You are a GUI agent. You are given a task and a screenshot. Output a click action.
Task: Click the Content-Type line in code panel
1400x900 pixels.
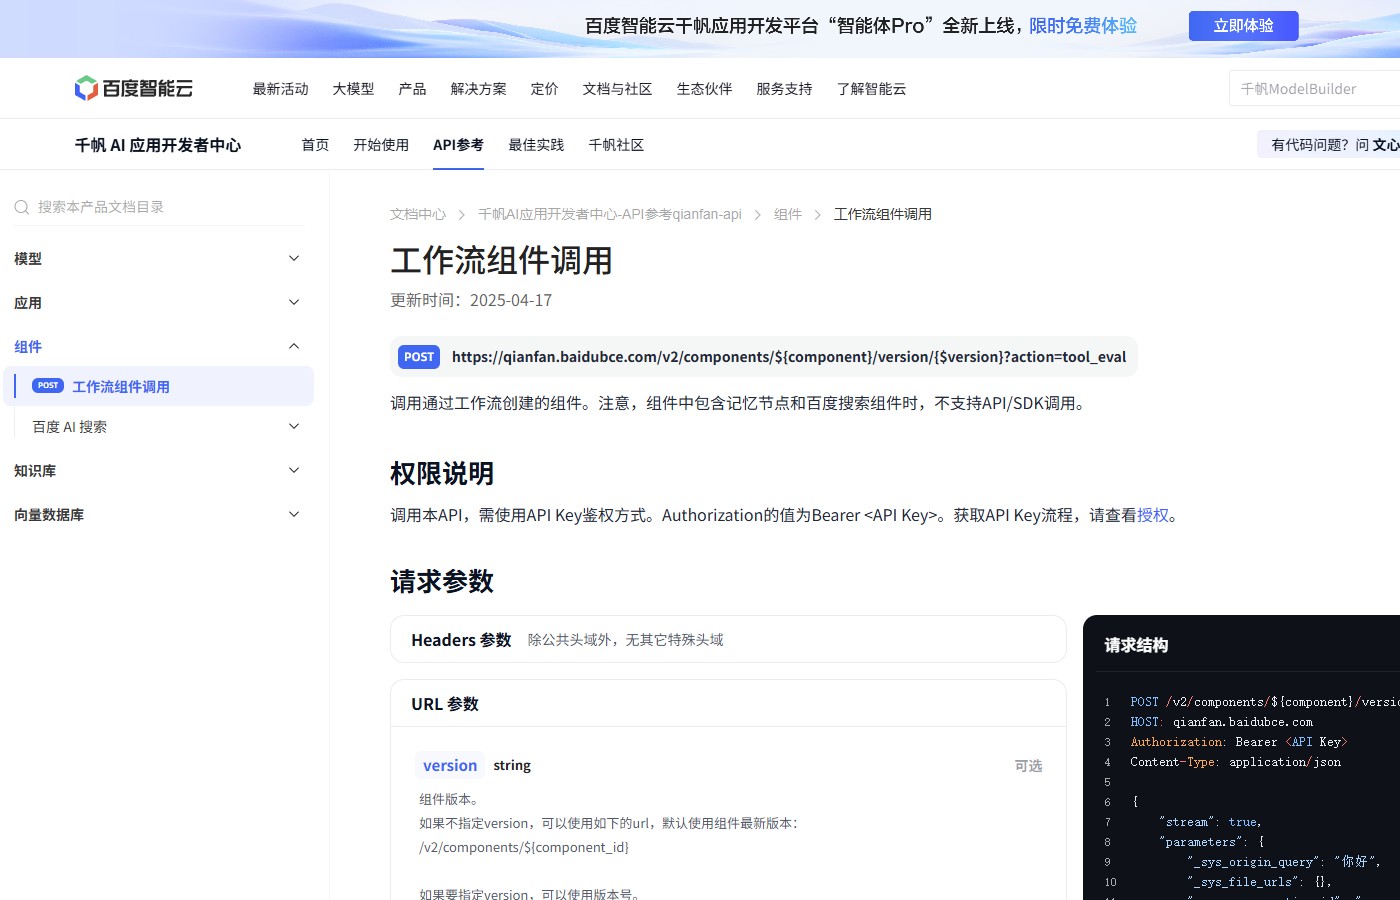coord(1235,762)
